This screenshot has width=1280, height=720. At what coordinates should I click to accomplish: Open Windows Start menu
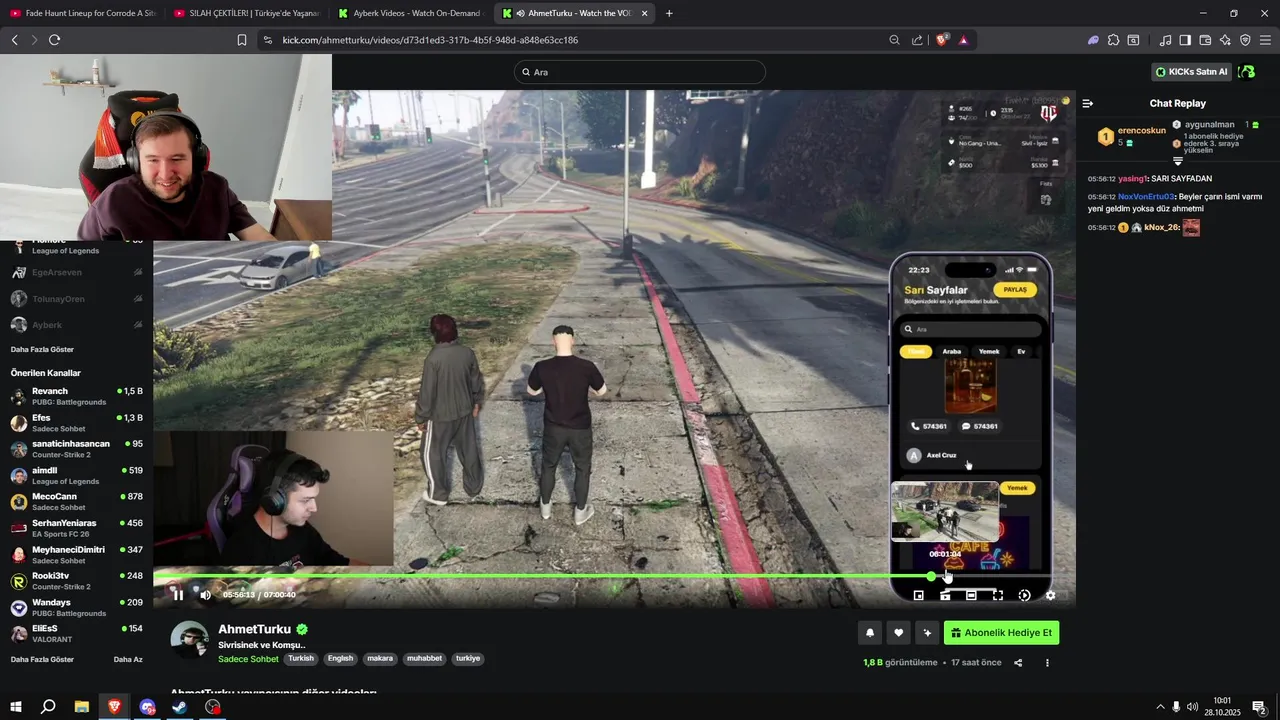coord(15,707)
